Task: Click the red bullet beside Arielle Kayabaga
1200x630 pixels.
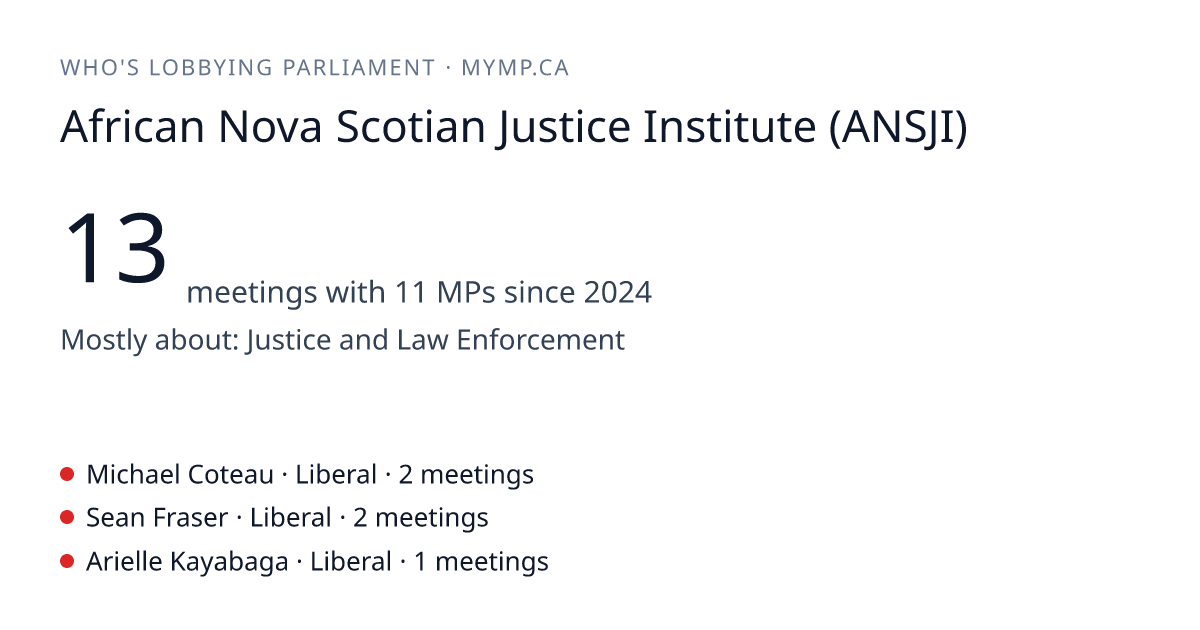Action: (x=67, y=561)
